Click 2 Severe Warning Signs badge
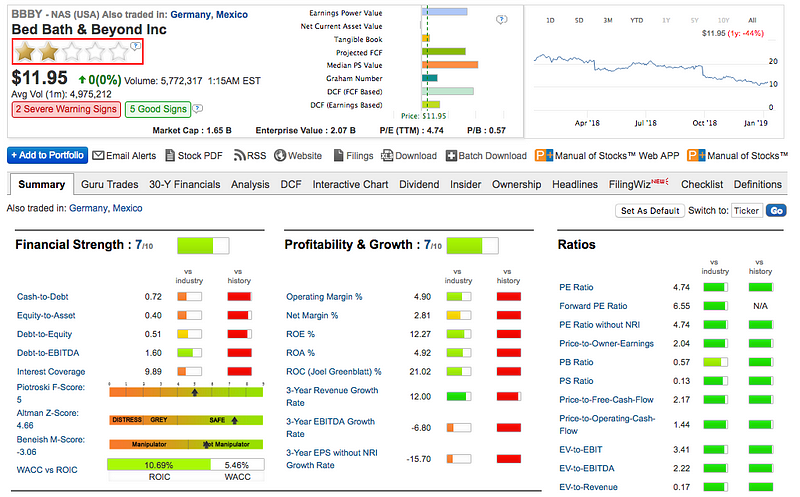The width and height of the screenshot is (800, 497). [66, 109]
